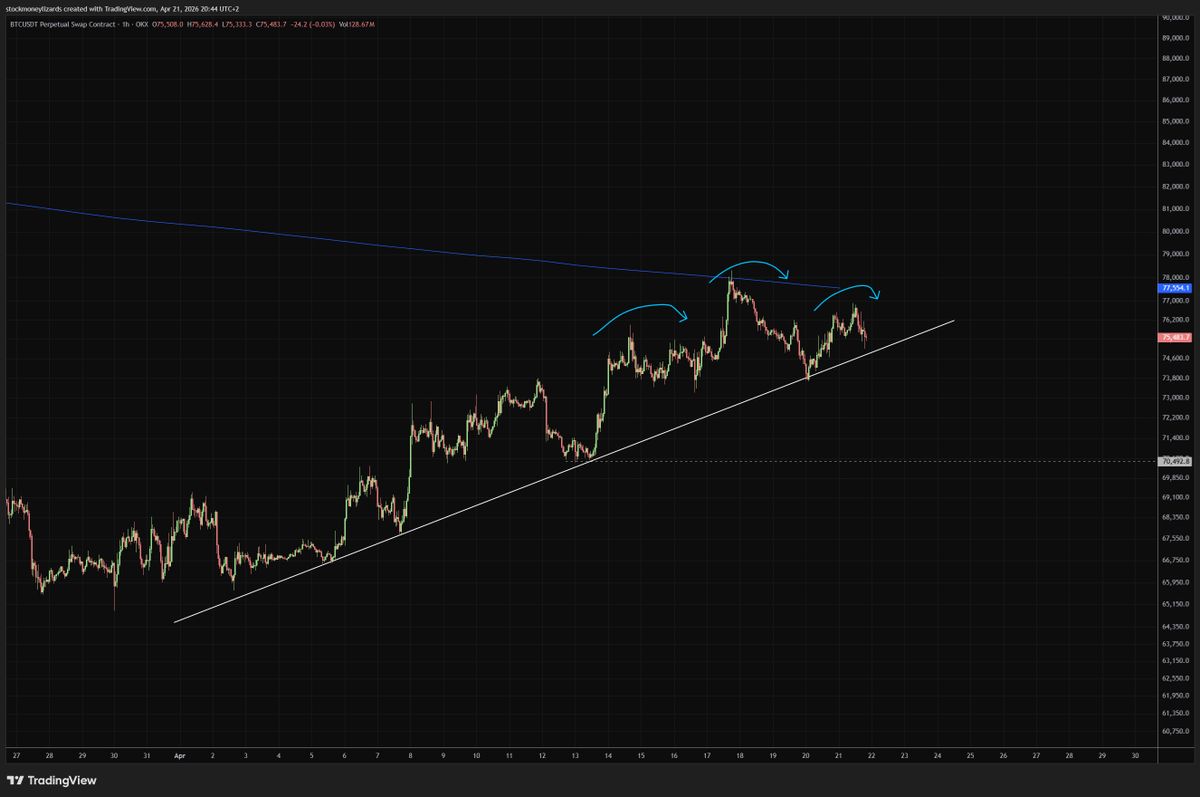Click the closing price value C75,483.7
Screen dimensions: 1200x797
point(274,23)
